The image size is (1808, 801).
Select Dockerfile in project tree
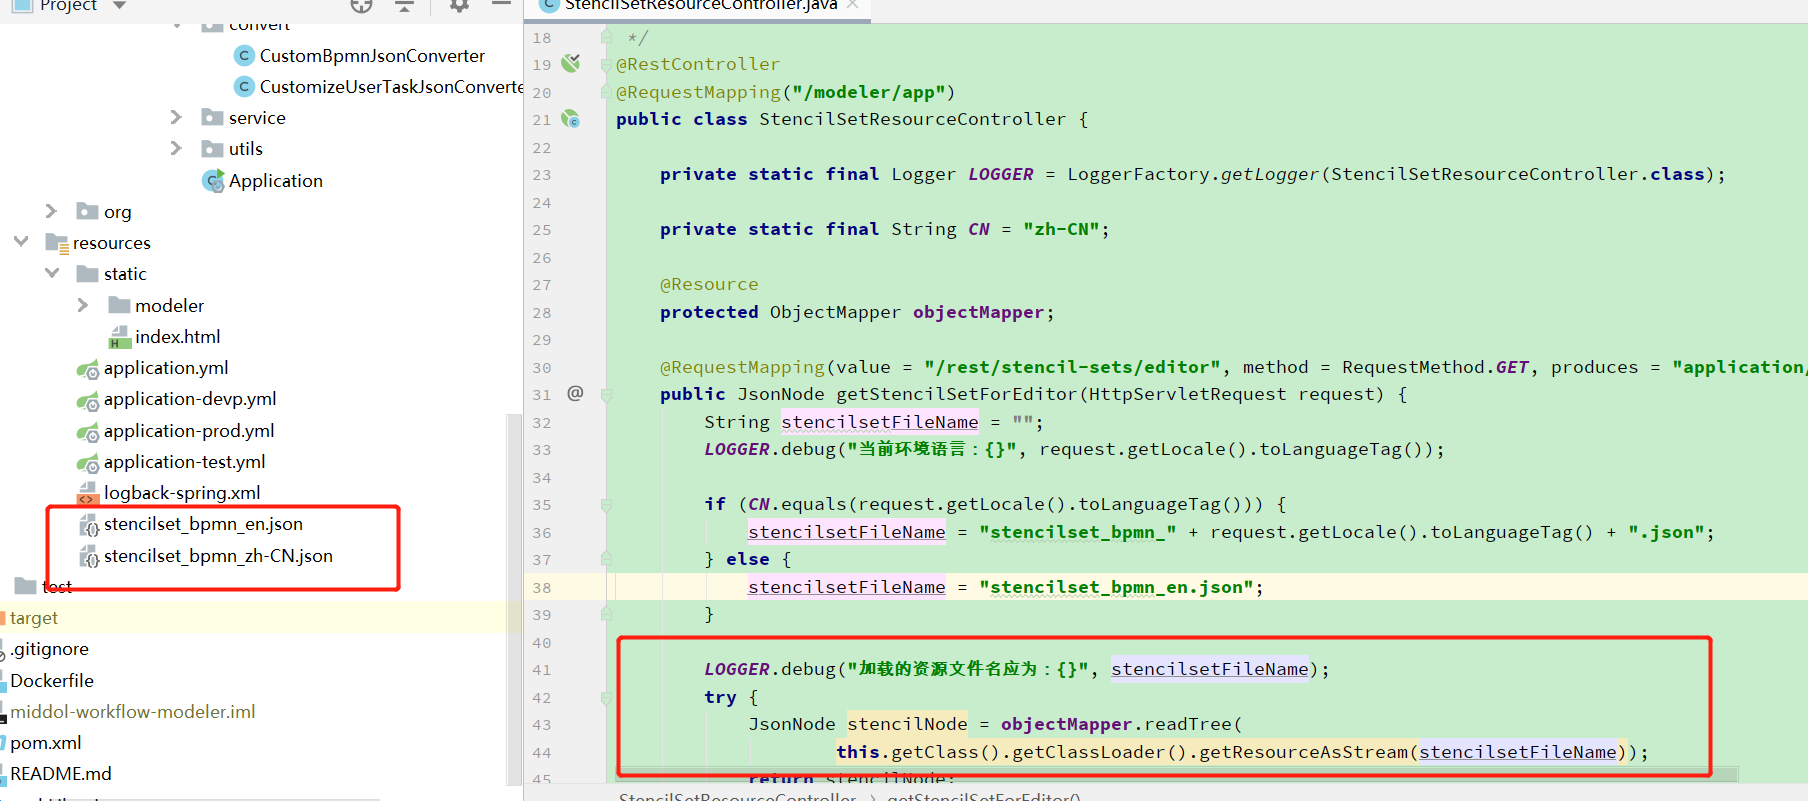pyautogui.click(x=52, y=681)
